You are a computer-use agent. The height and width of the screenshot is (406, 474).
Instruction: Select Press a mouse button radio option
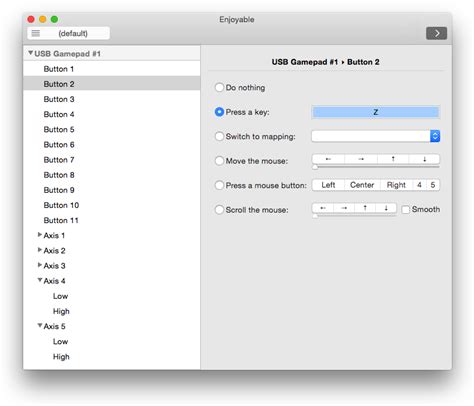point(219,185)
